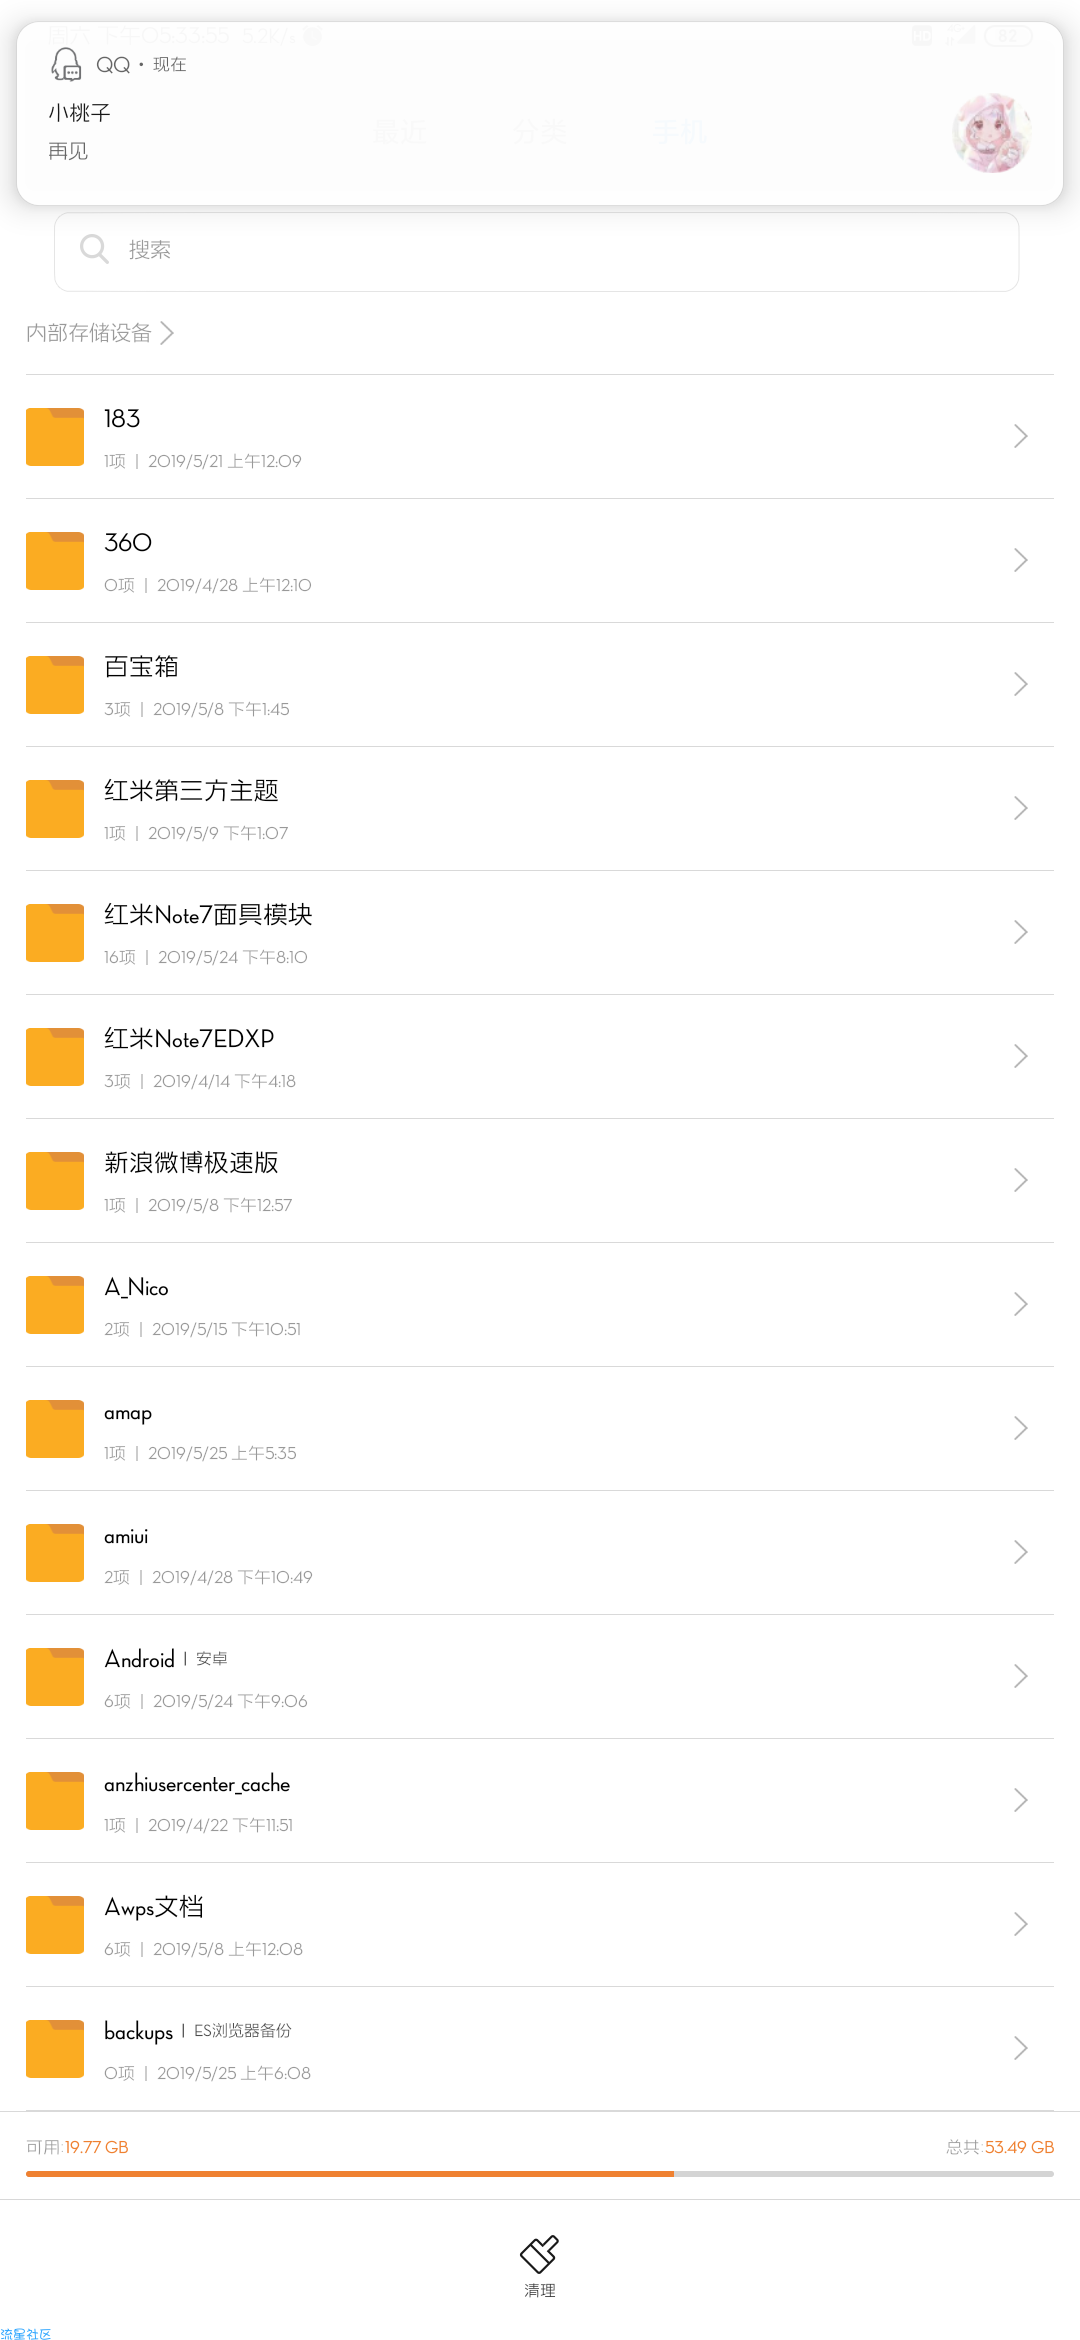Viewport: 1080px width, 2340px height.
Task: Expand the 360 folder chevron
Action: [1020, 560]
